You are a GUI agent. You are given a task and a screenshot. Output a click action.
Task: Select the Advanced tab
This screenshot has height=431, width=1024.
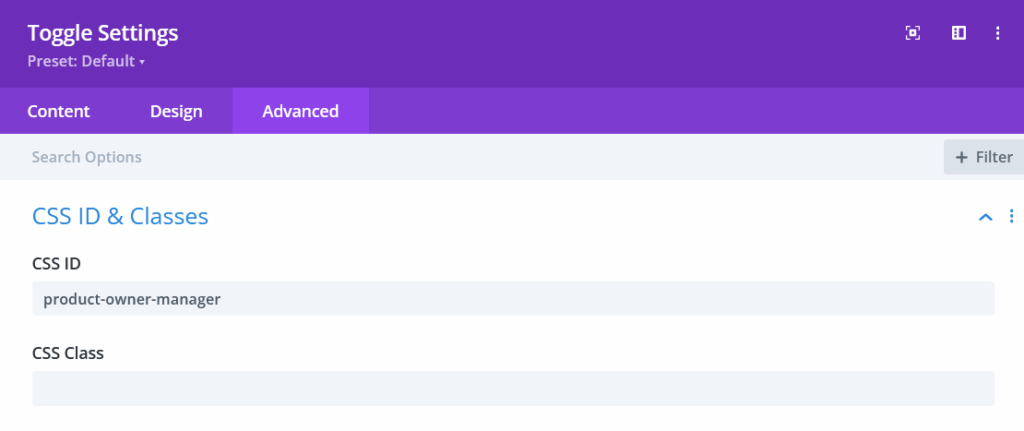coord(300,111)
